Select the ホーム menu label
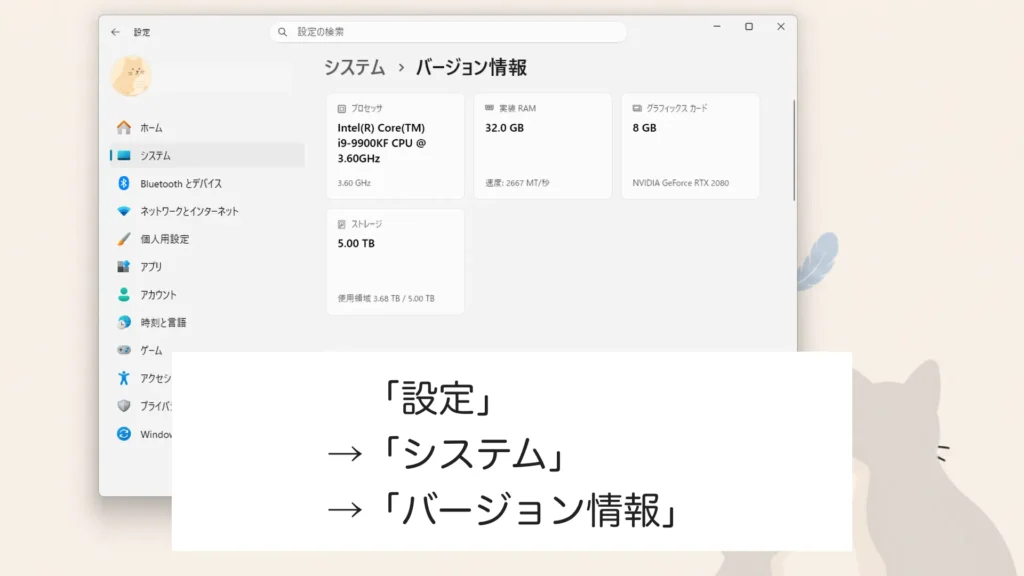This screenshot has height=576, width=1024. [152, 128]
